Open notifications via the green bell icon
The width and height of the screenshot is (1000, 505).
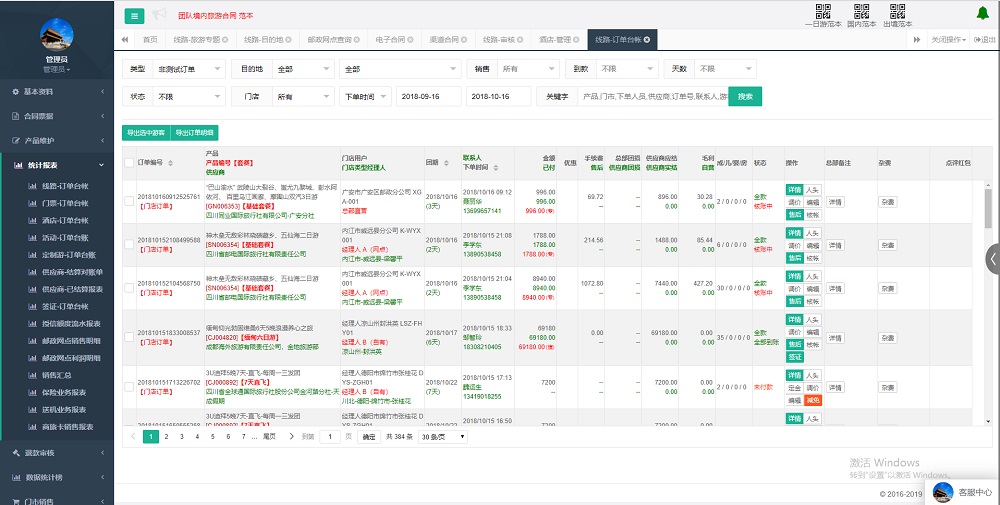pyautogui.click(x=982, y=13)
